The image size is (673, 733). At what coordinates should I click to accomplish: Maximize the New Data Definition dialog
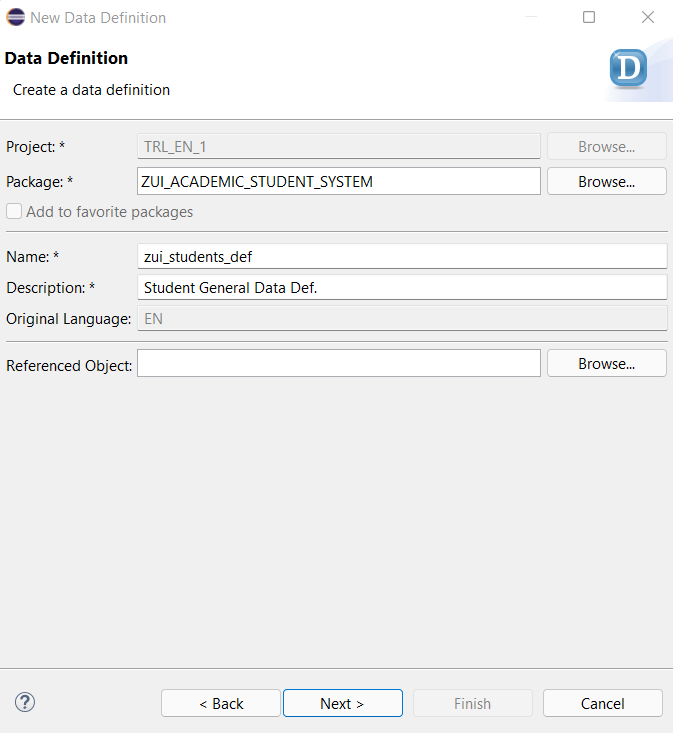click(x=589, y=17)
